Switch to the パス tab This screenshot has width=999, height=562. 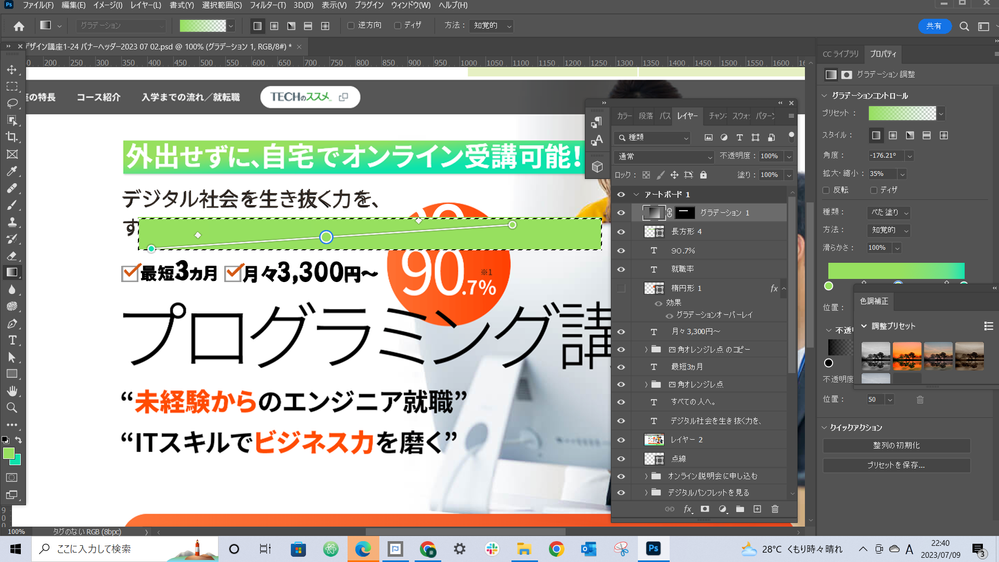point(665,116)
